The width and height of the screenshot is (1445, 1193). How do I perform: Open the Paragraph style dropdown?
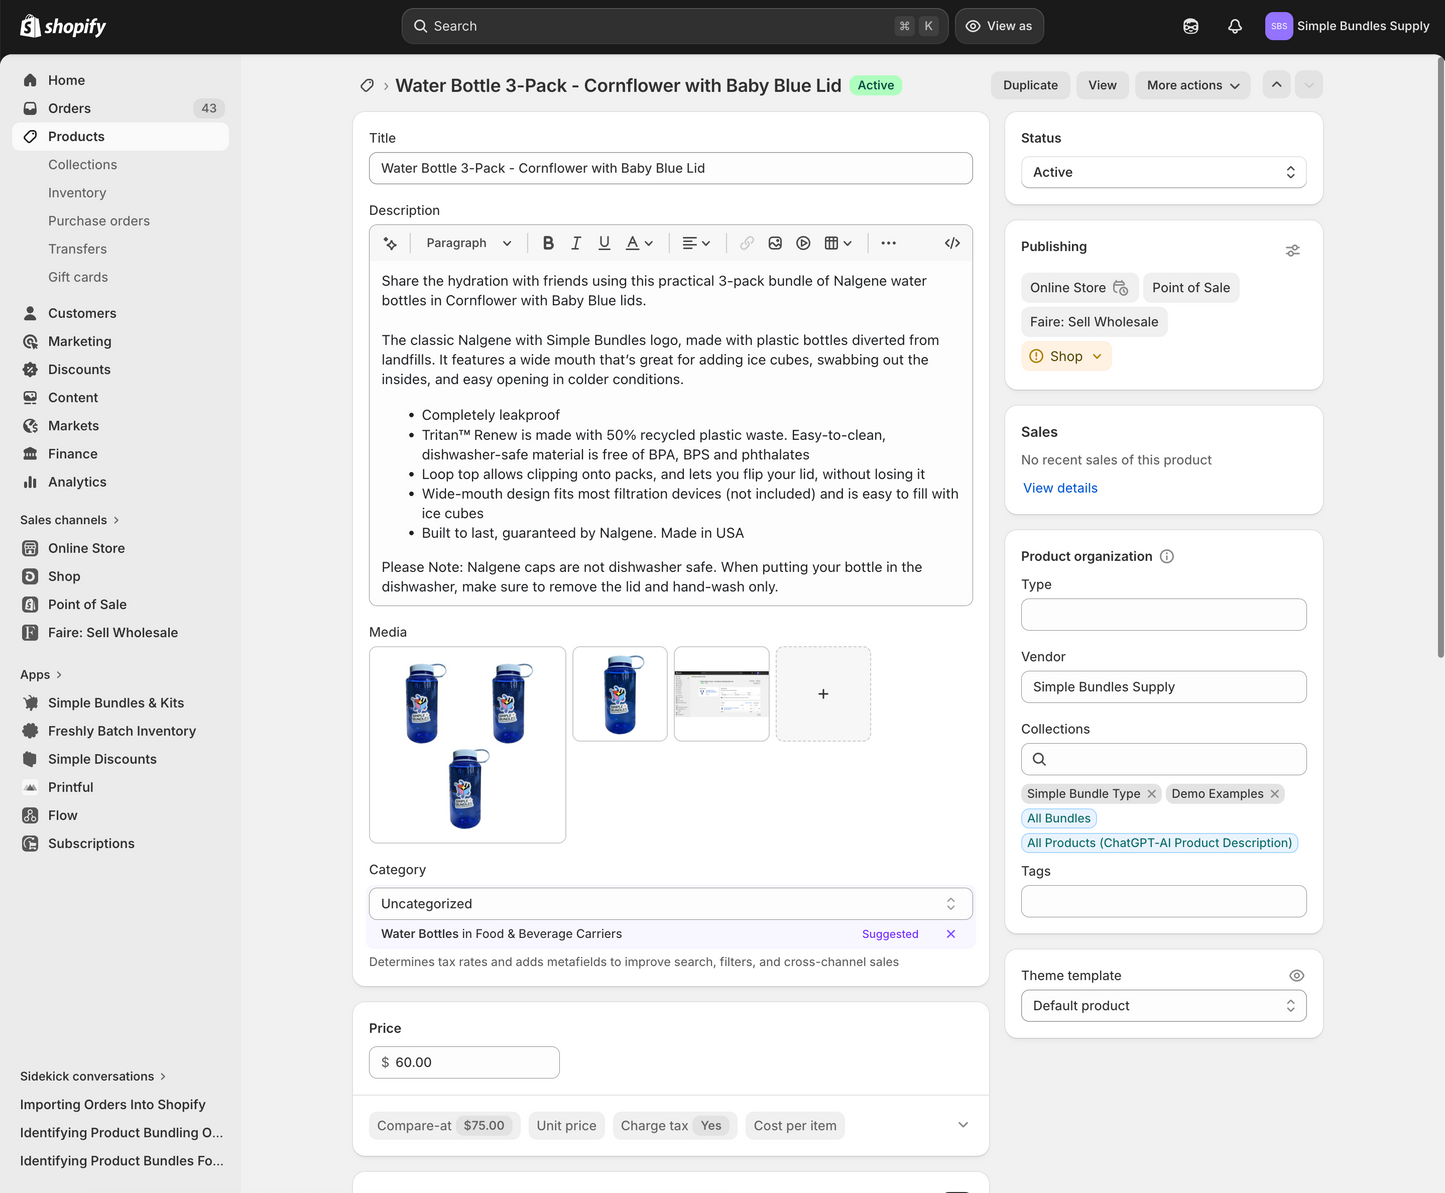pyautogui.click(x=469, y=243)
